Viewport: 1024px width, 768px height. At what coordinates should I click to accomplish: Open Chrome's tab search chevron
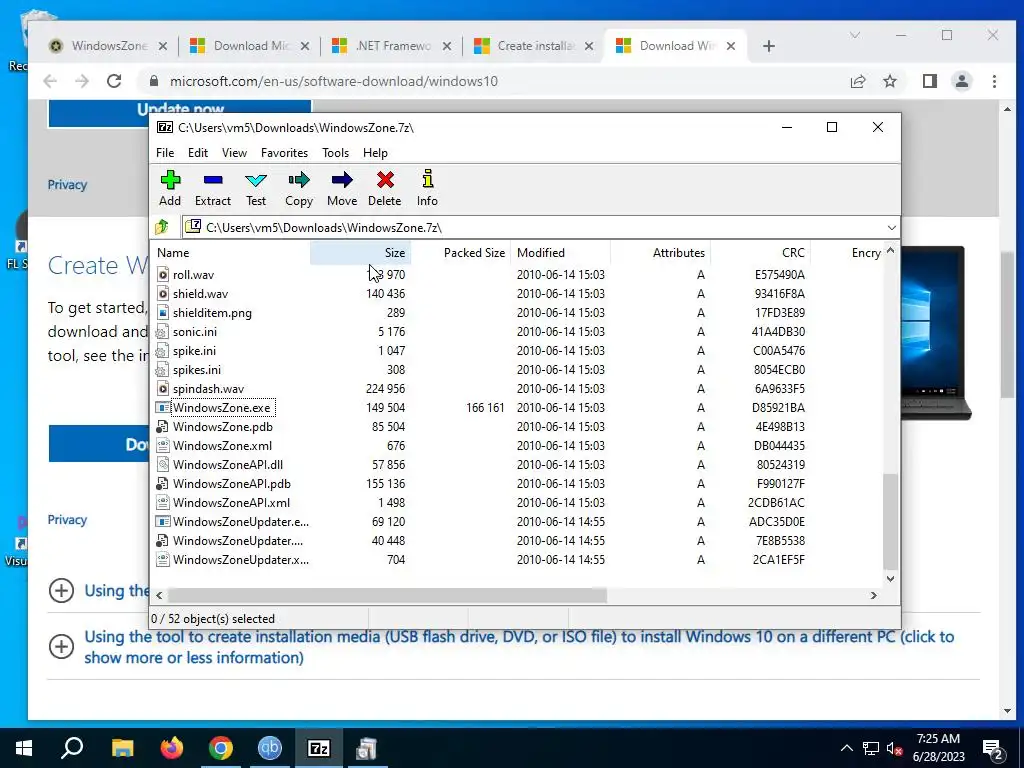pyautogui.click(x=854, y=35)
